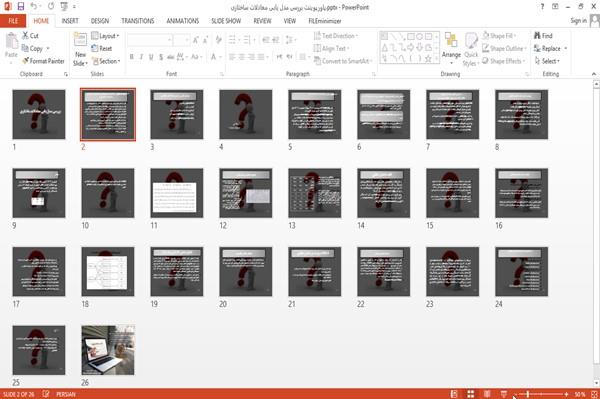Click Convert to SmartArt

[x=343, y=61]
